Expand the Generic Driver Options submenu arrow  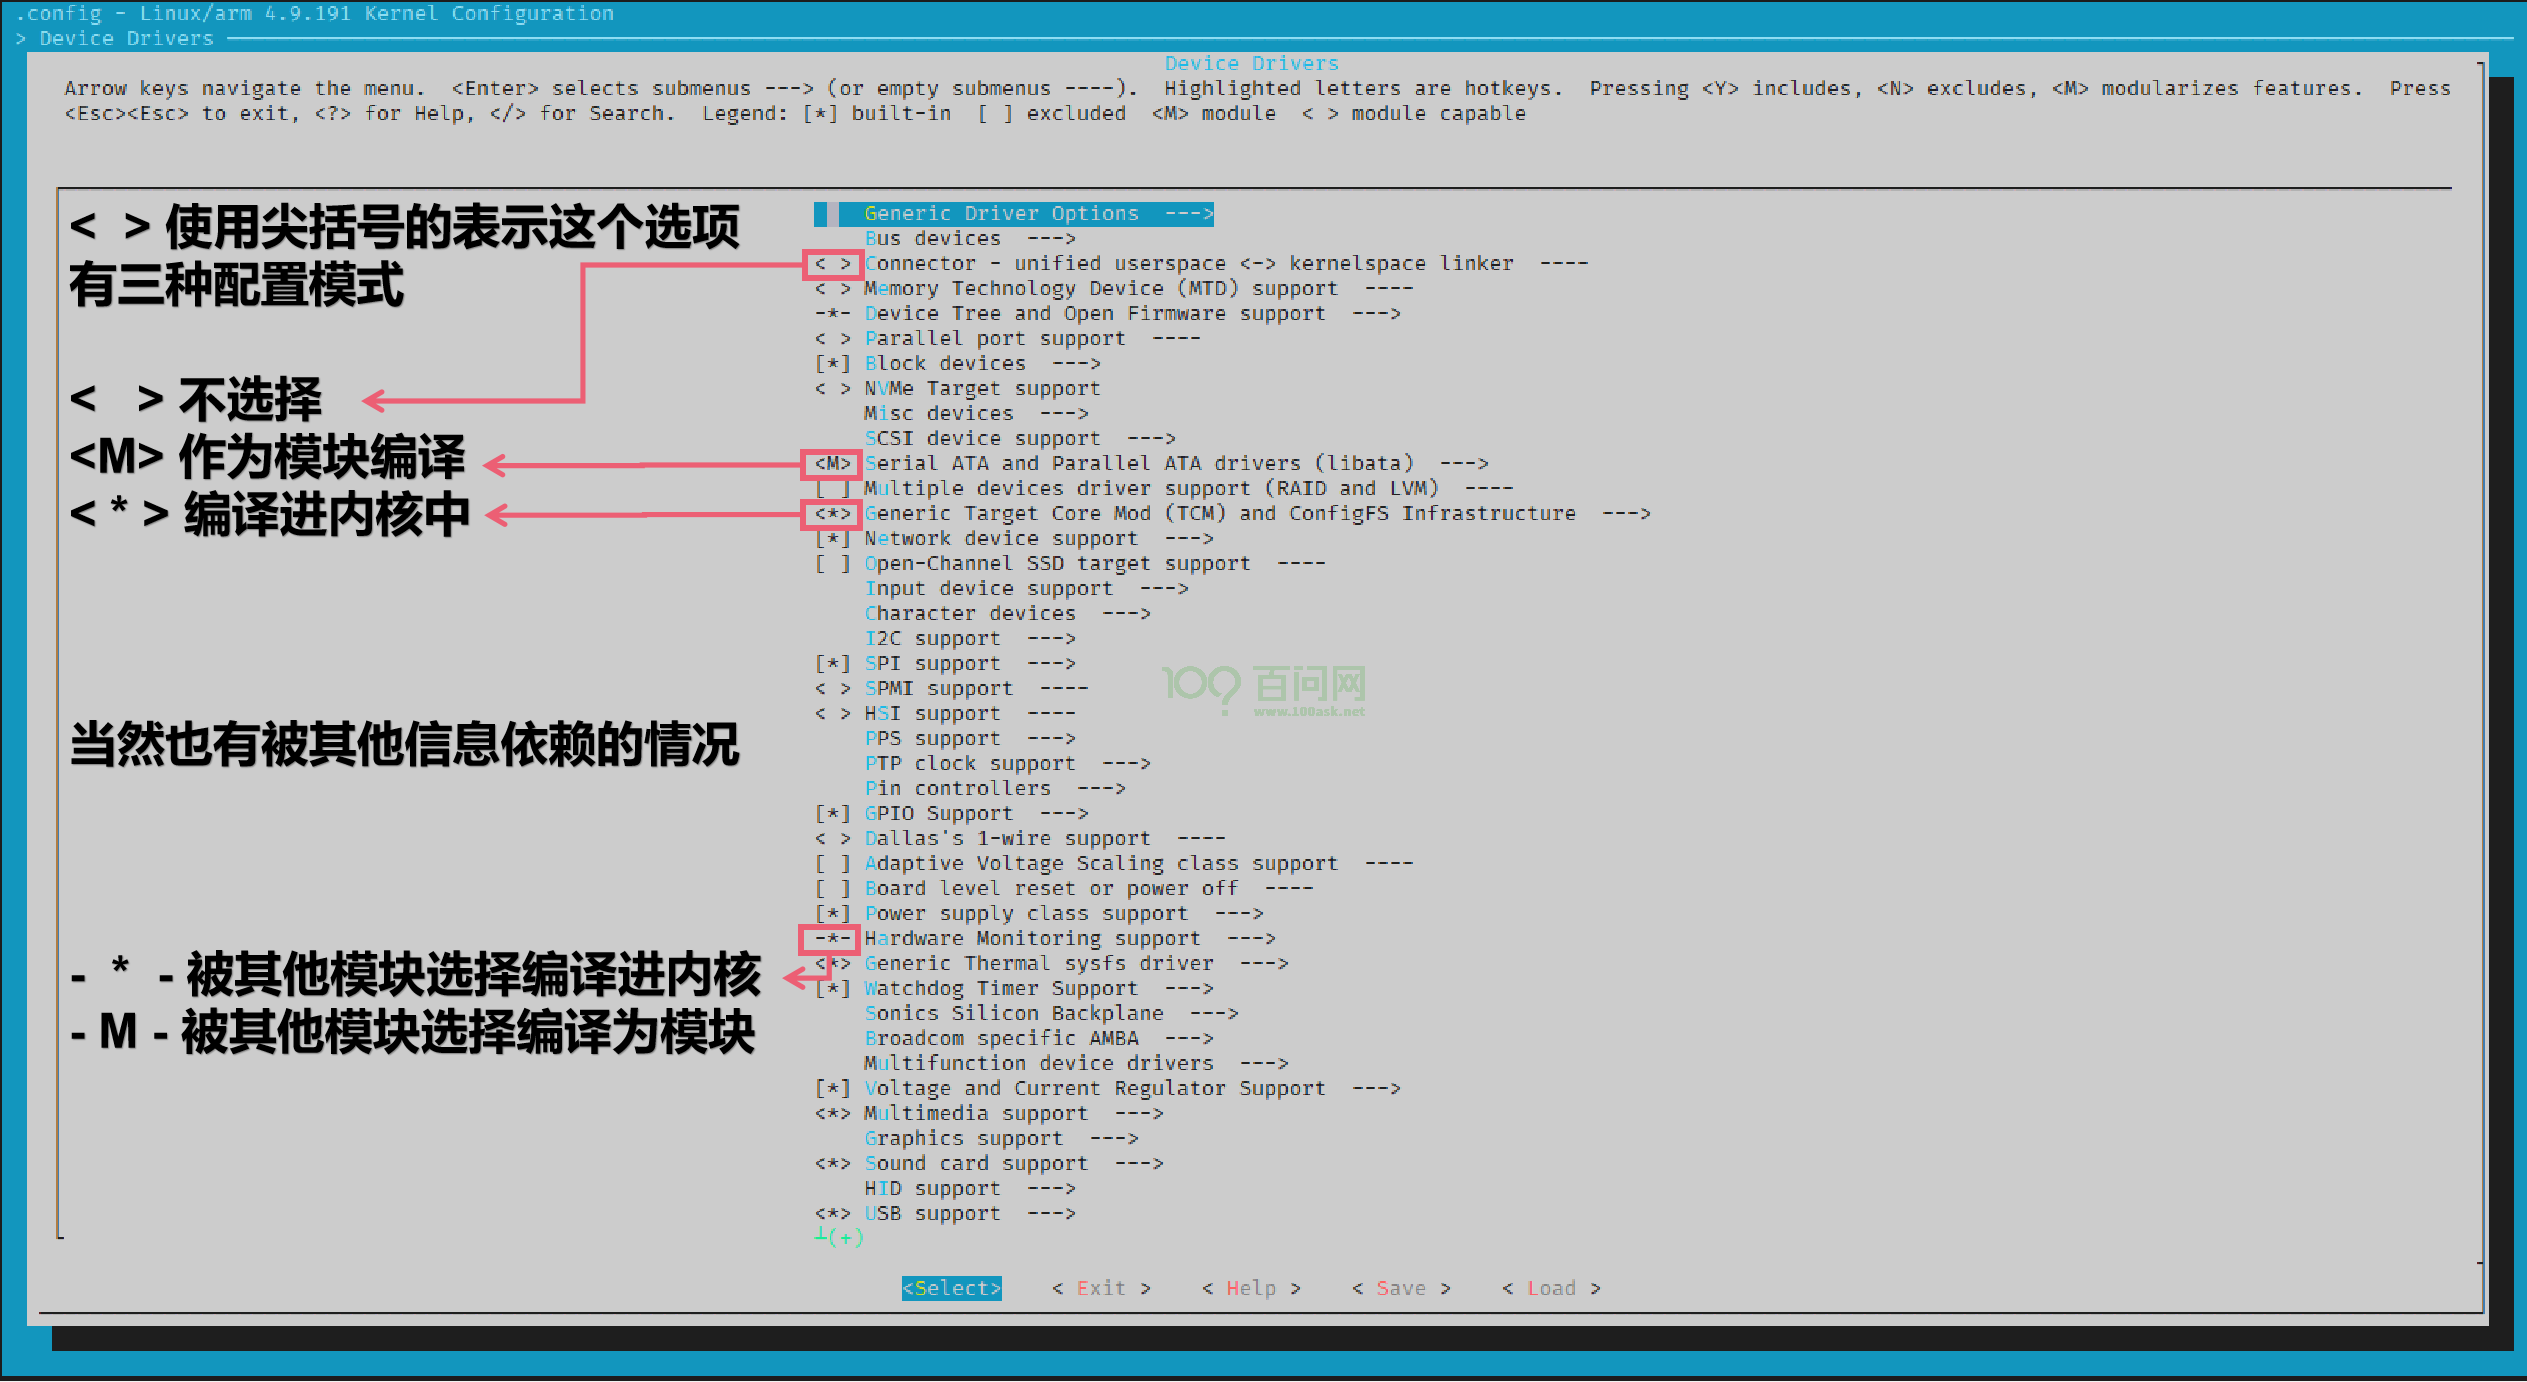pyautogui.click(x=1188, y=214)
